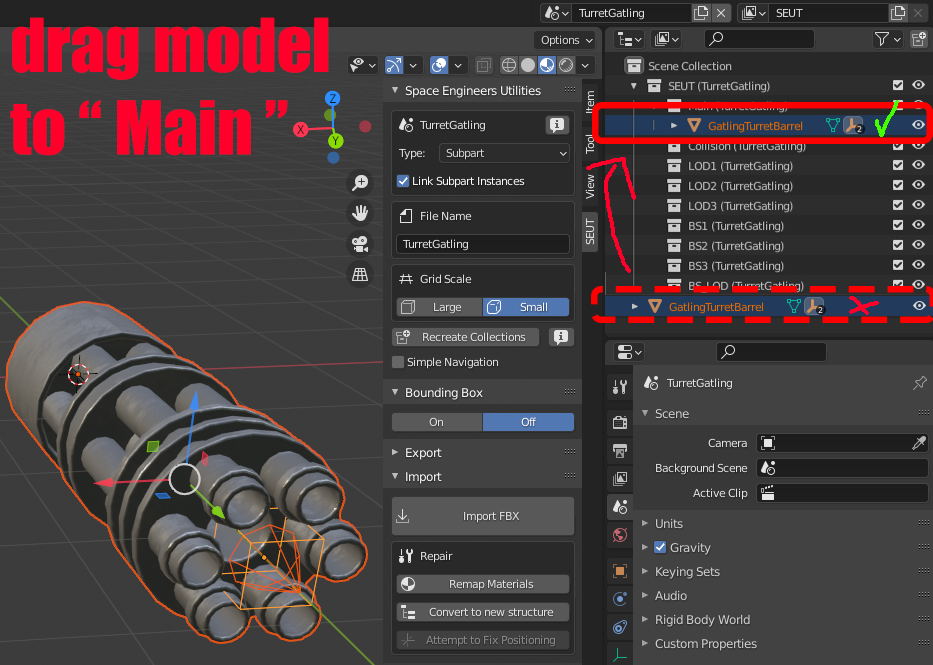Pin the properties editor with the pin icon

[x=919, y=383]
